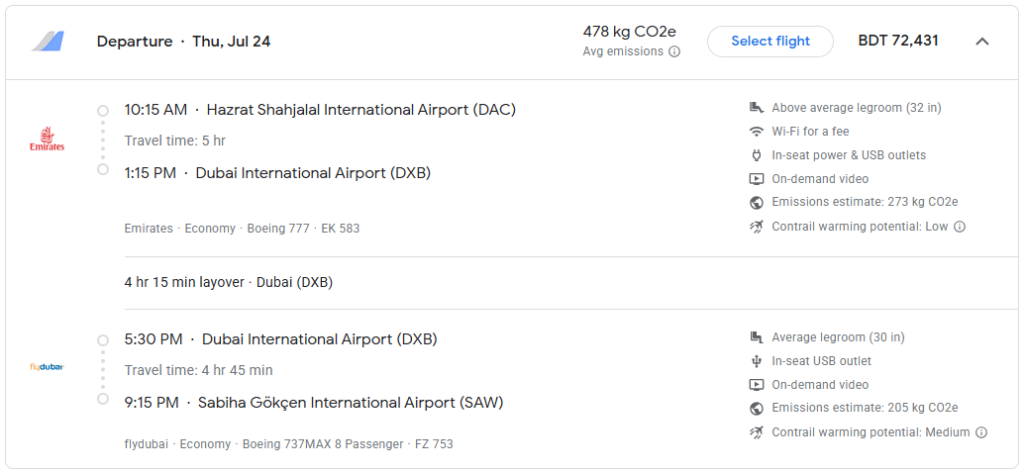Open the info icon beside Contrail warming Medium
Screen dimensions: 1024x473
tap(981, 432)
